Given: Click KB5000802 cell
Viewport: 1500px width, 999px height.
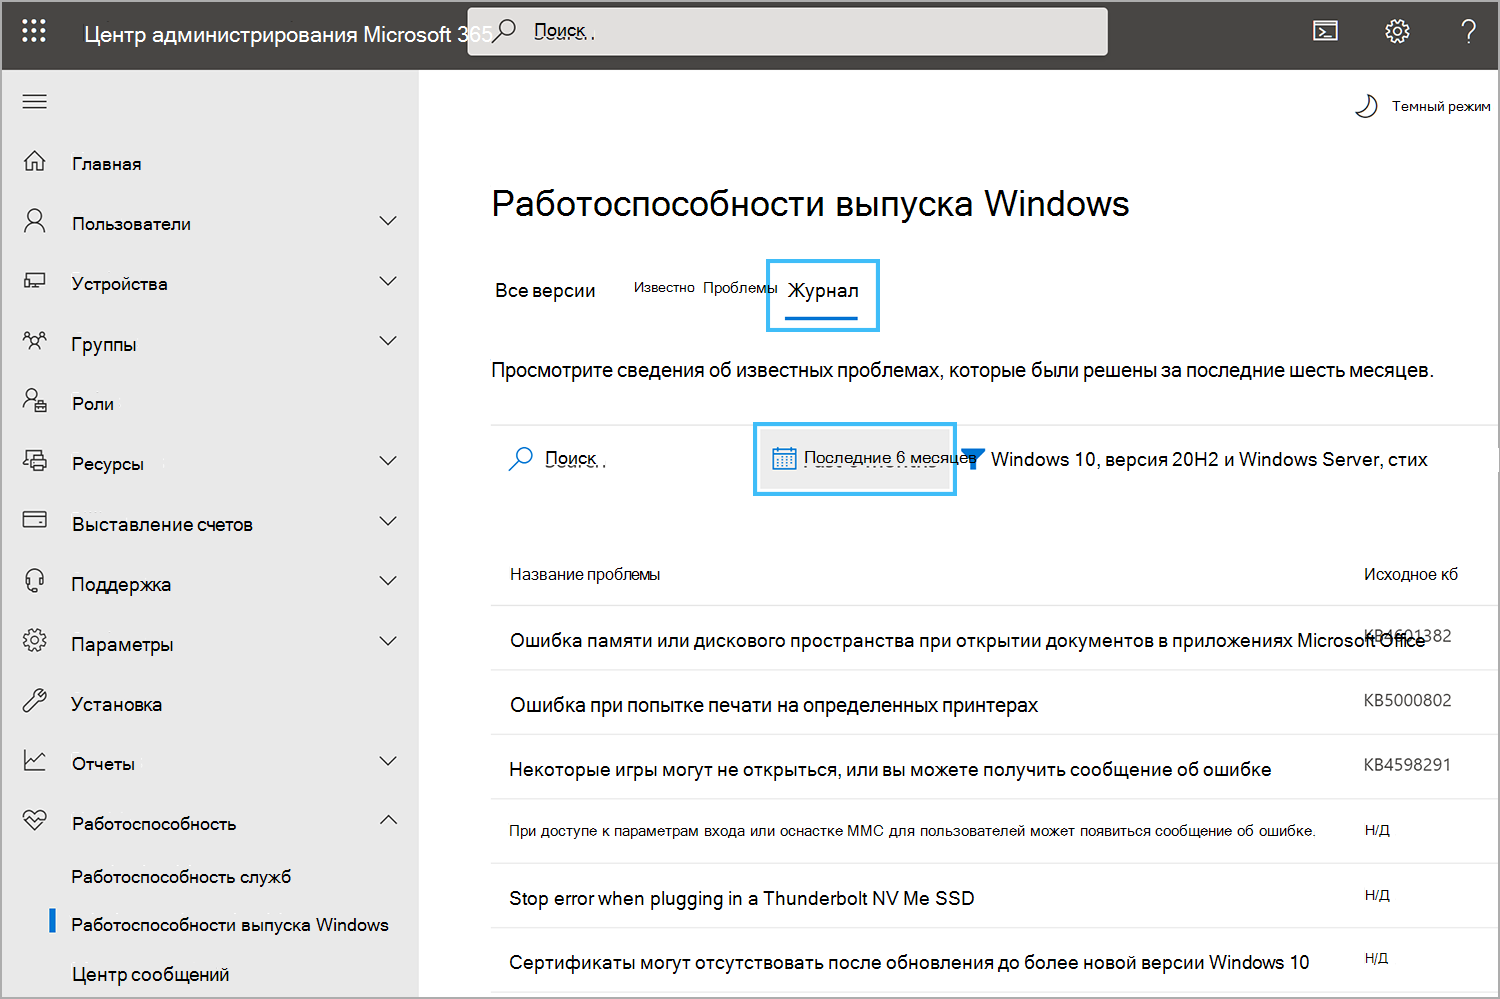Looking at the screenshot, I should click(x=1407, y=700).
